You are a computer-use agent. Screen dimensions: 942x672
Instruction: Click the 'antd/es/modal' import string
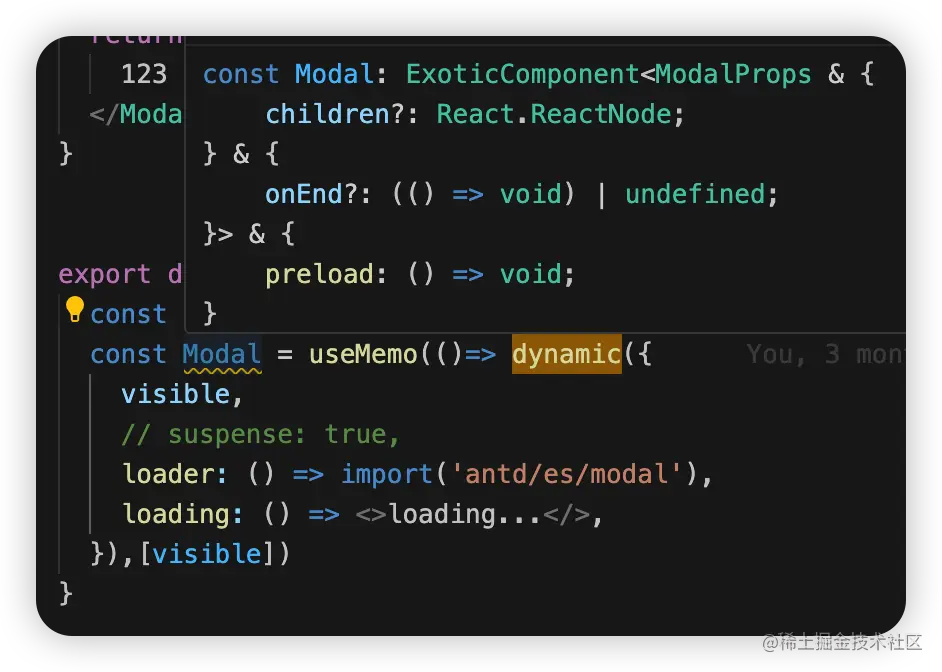565,474
